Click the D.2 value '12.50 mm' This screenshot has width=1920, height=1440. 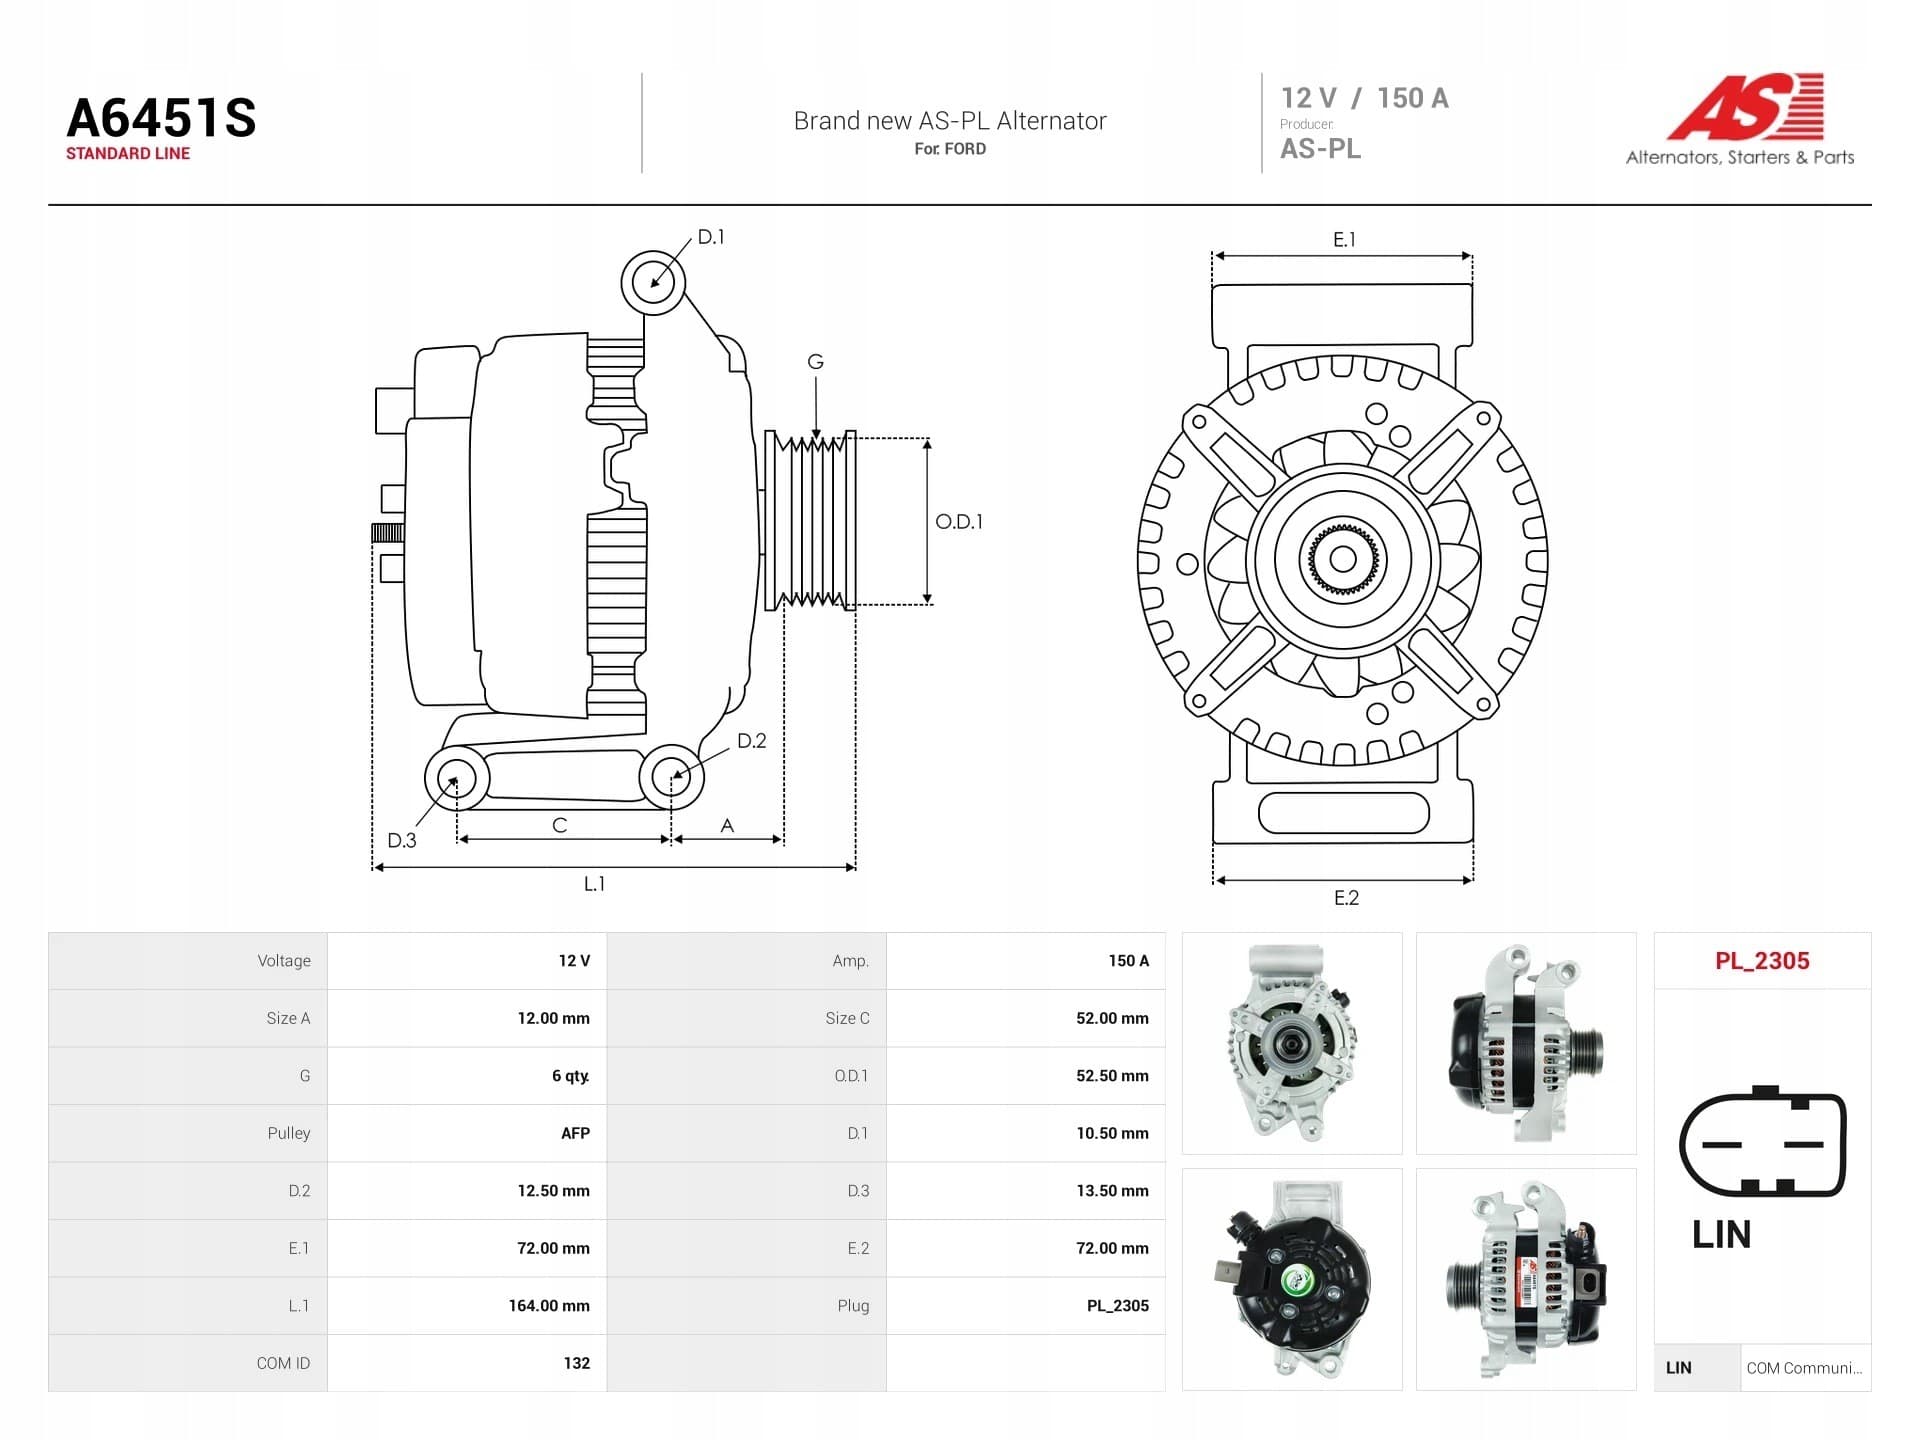tap(553, 1191)
